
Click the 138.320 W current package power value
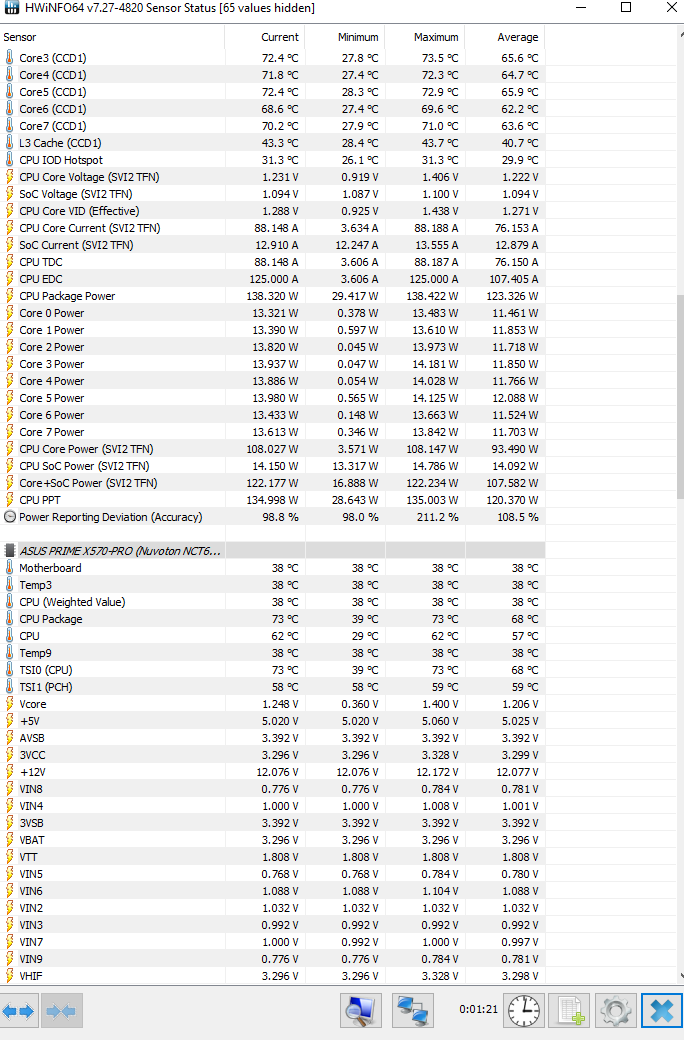click(x=273, y=296)
